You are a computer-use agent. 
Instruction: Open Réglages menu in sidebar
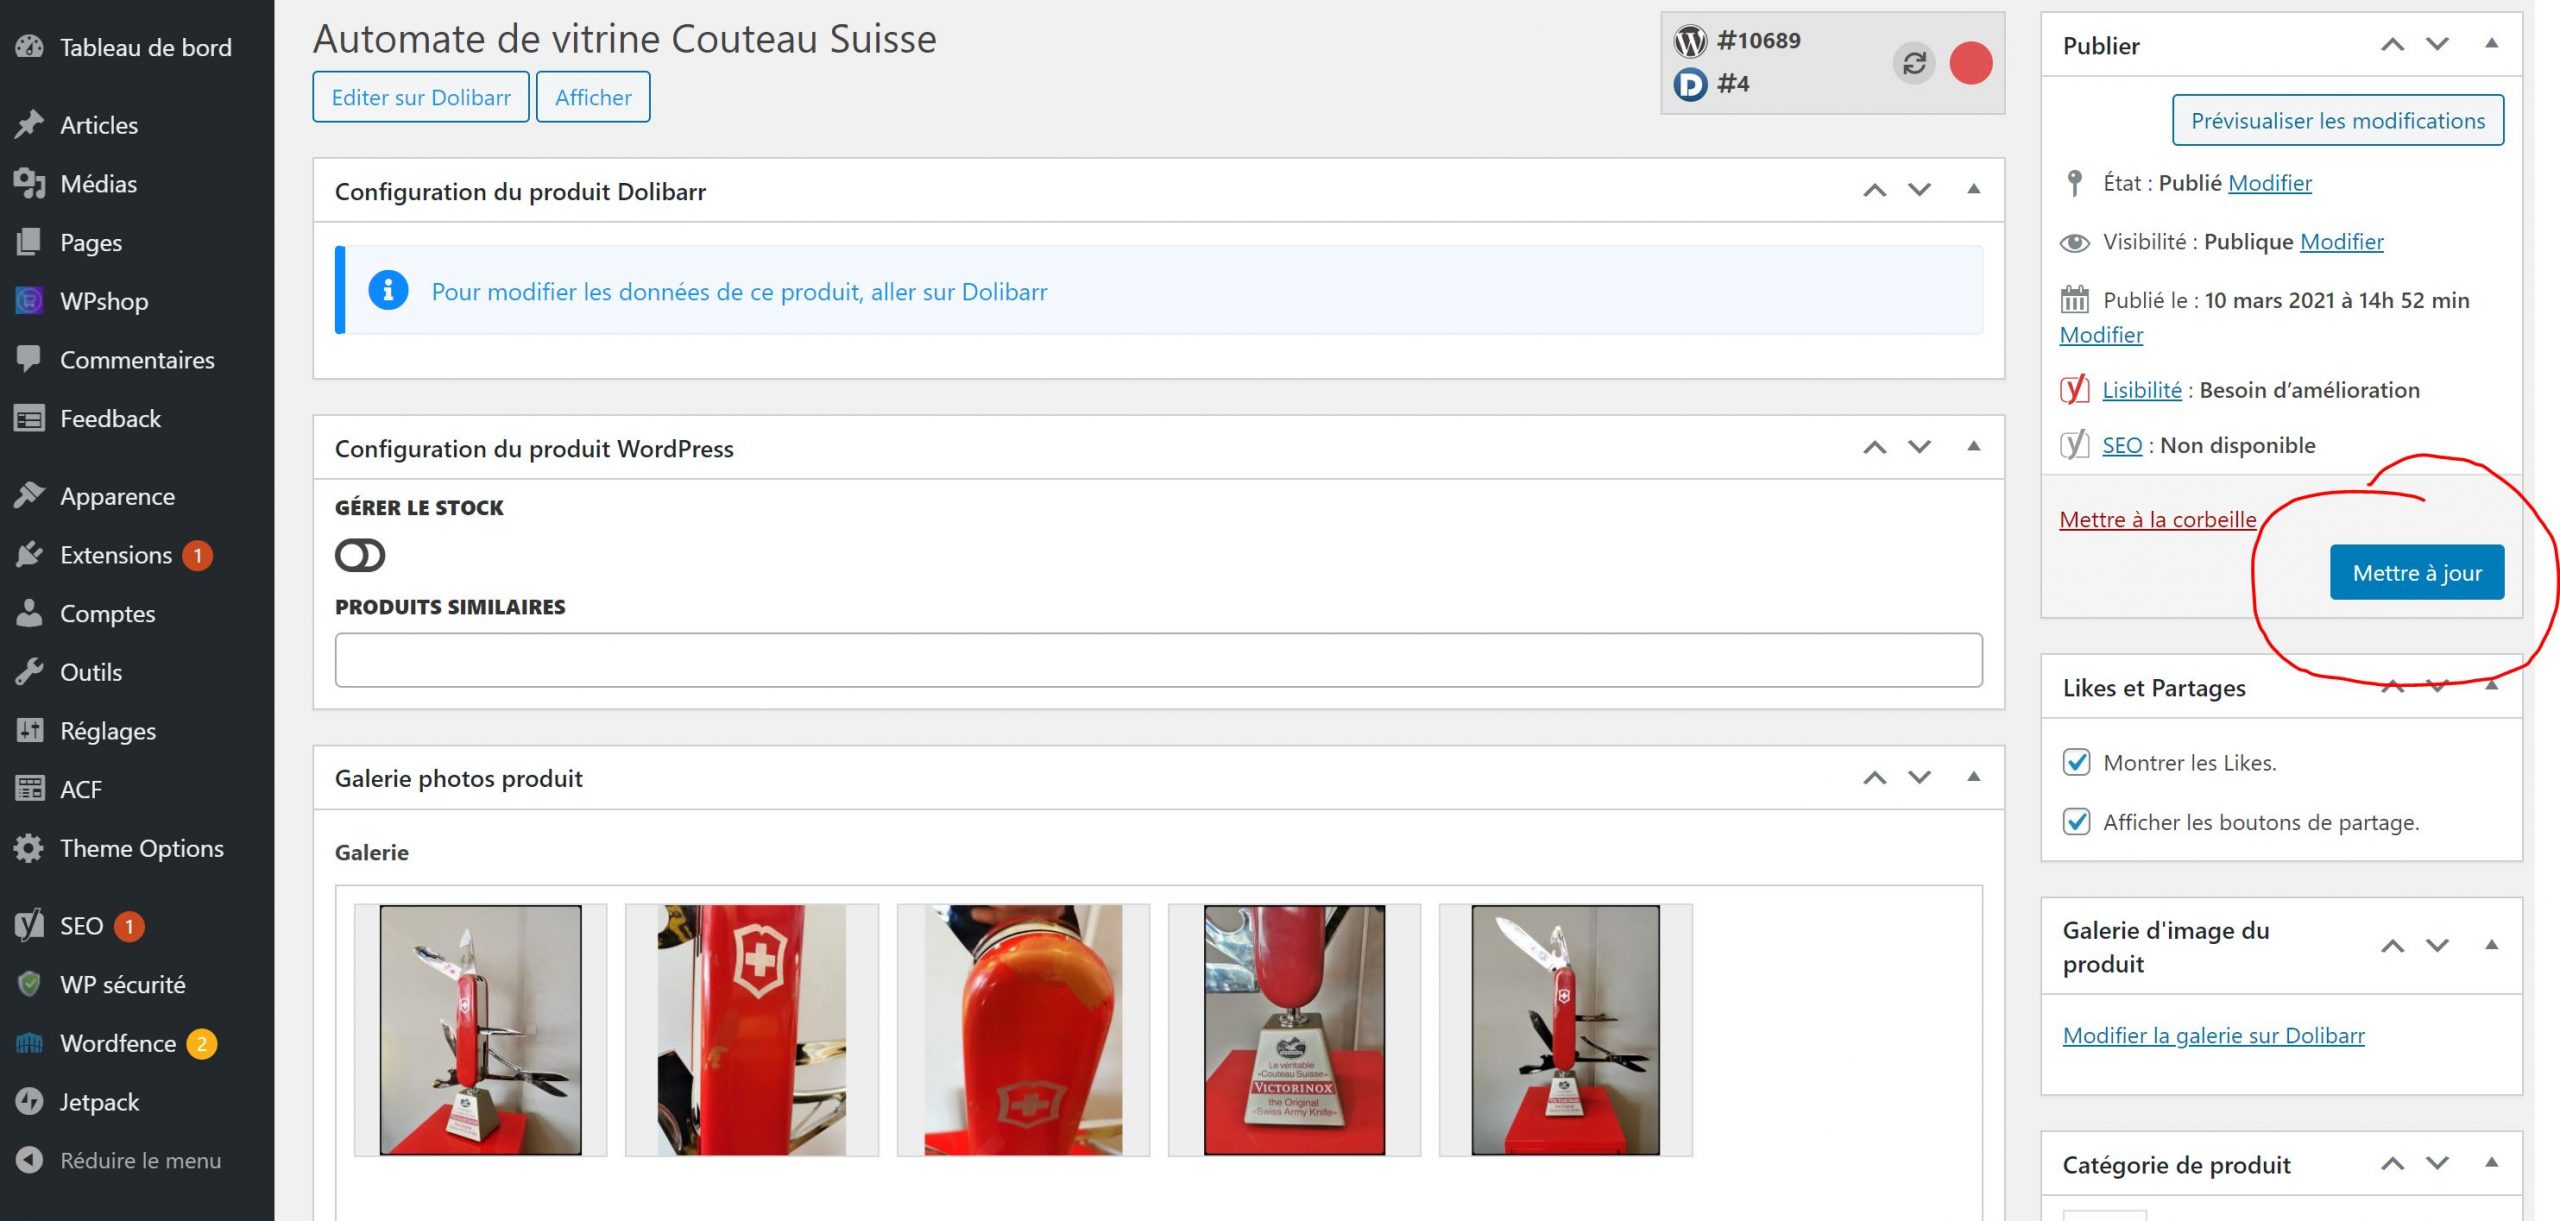coord(107,730)
